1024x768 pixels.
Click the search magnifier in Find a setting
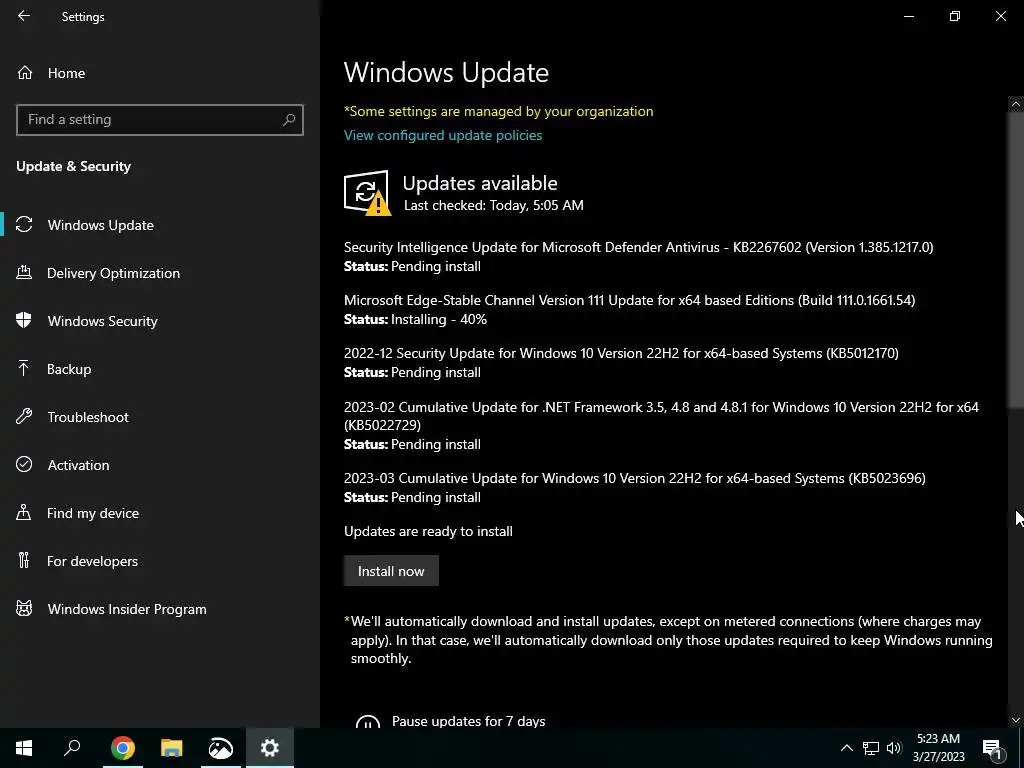289,120
